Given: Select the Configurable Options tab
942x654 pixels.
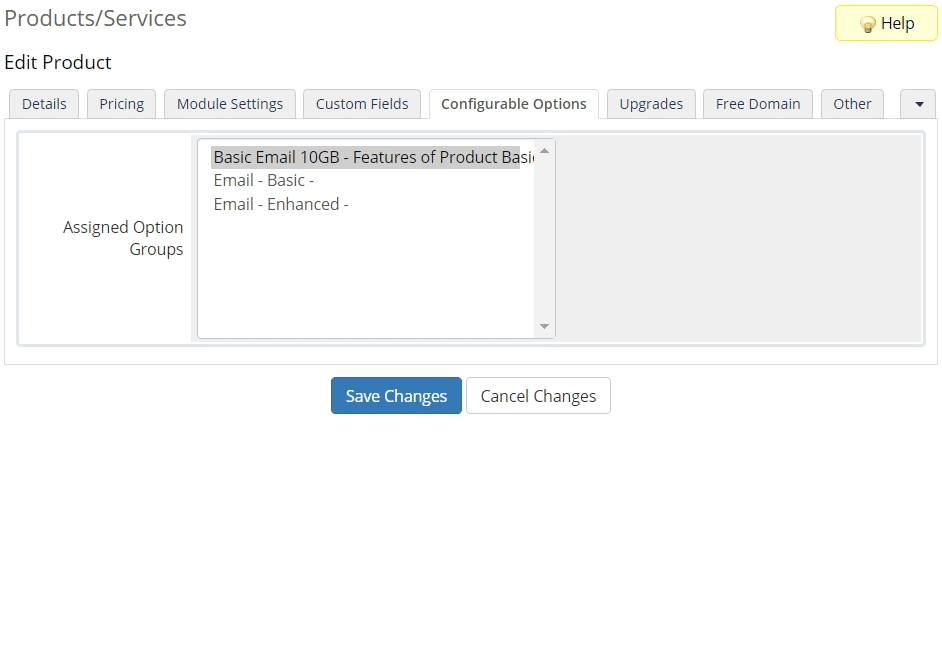Looking at the screenshot, I should coord(513,104).
